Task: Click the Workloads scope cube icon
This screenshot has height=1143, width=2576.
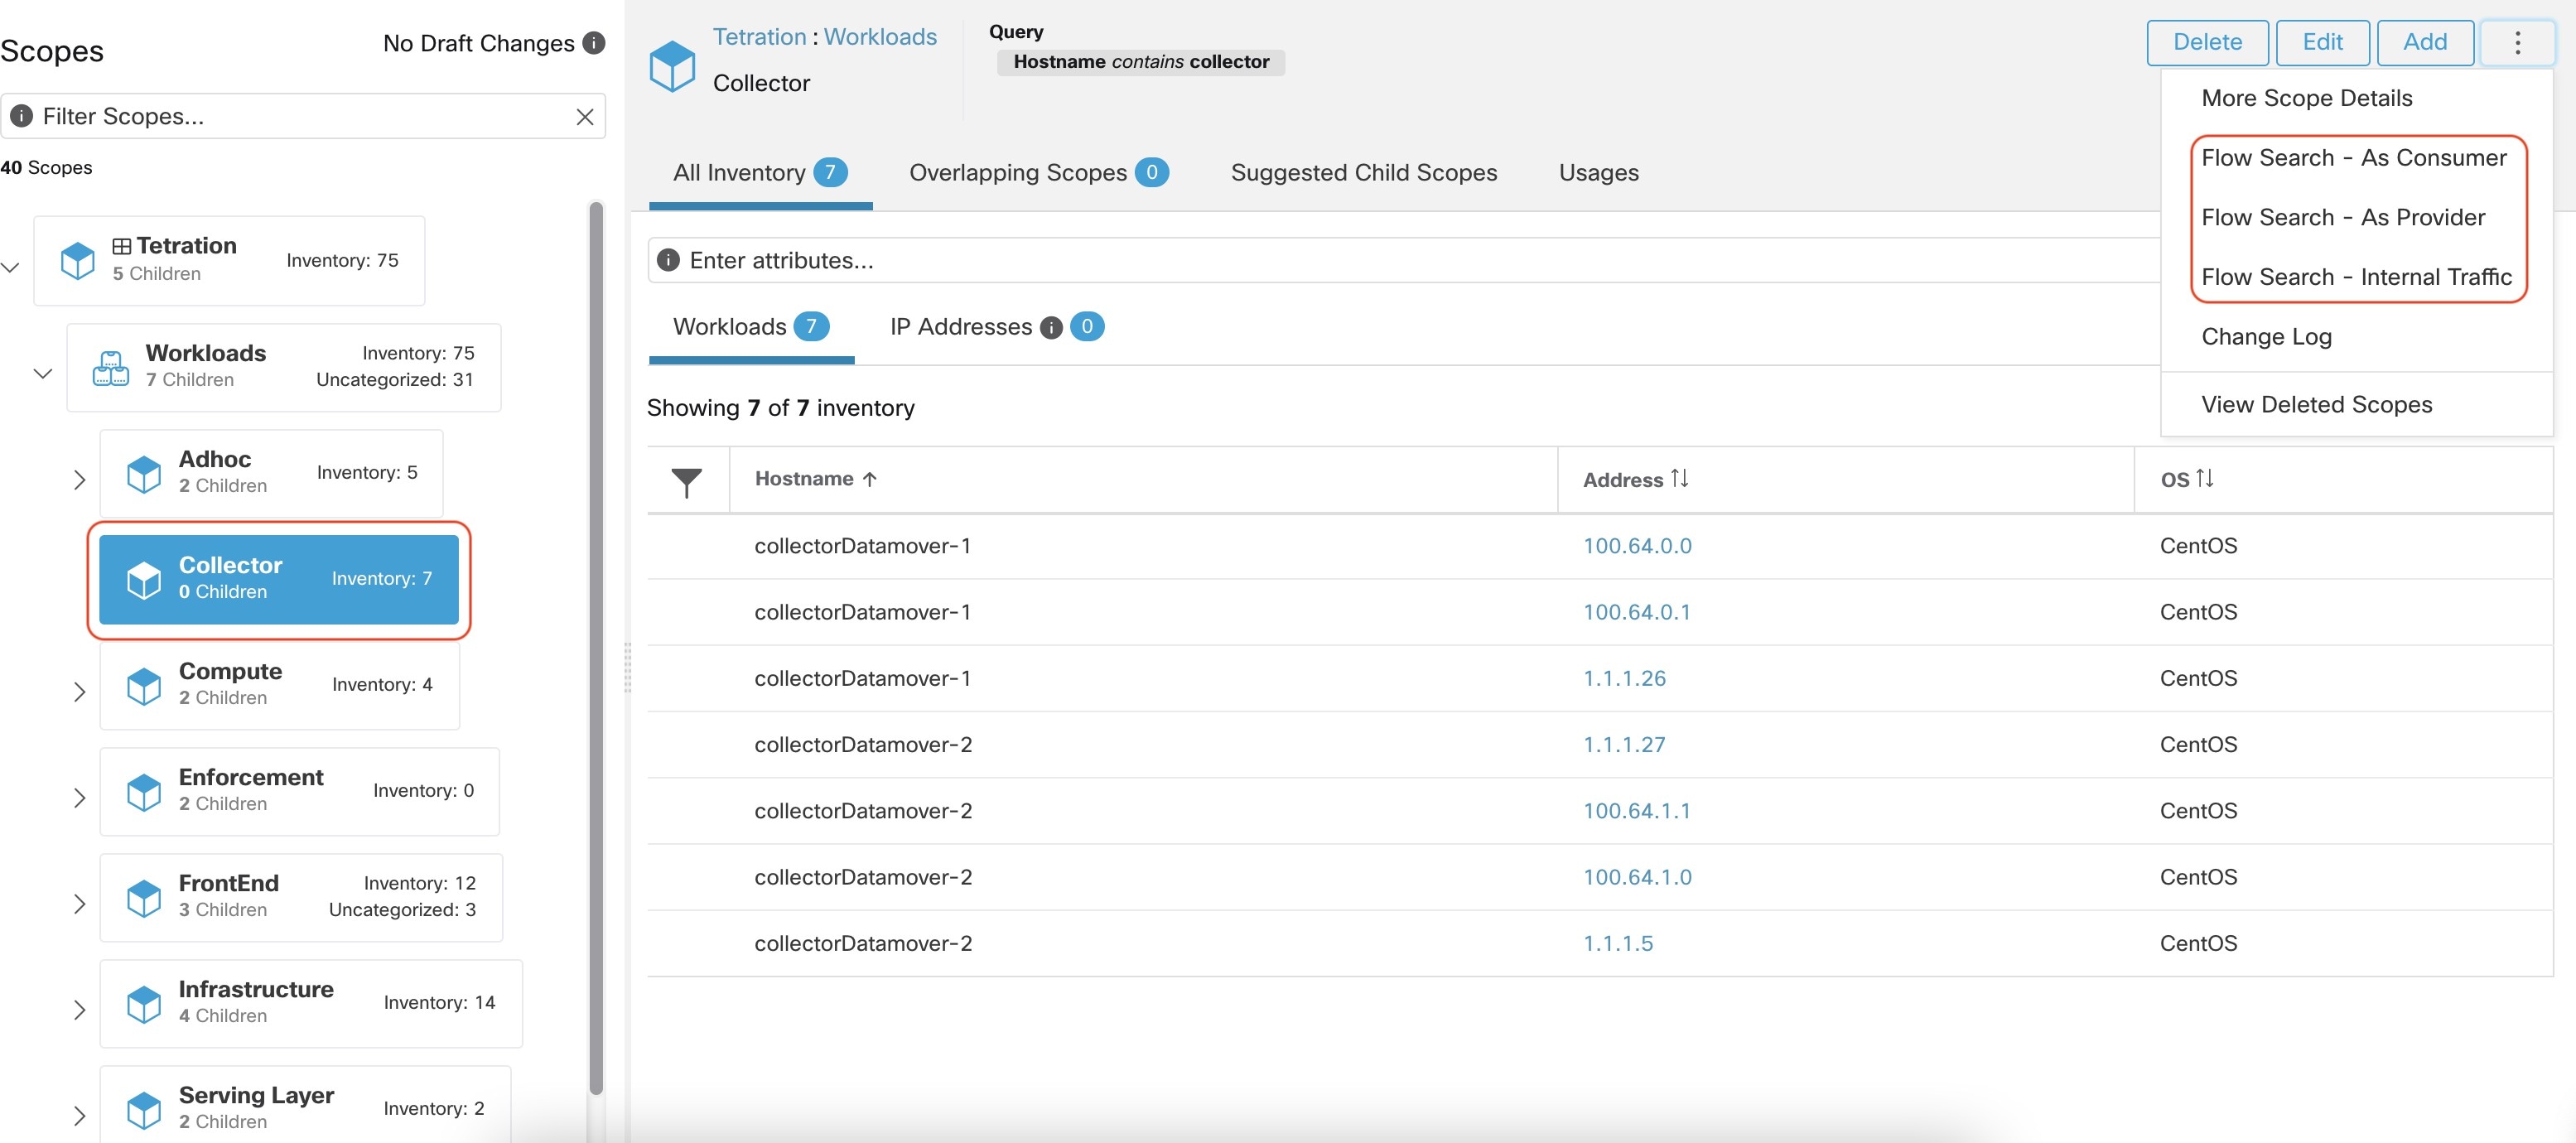Action: (x=112, y=364)
